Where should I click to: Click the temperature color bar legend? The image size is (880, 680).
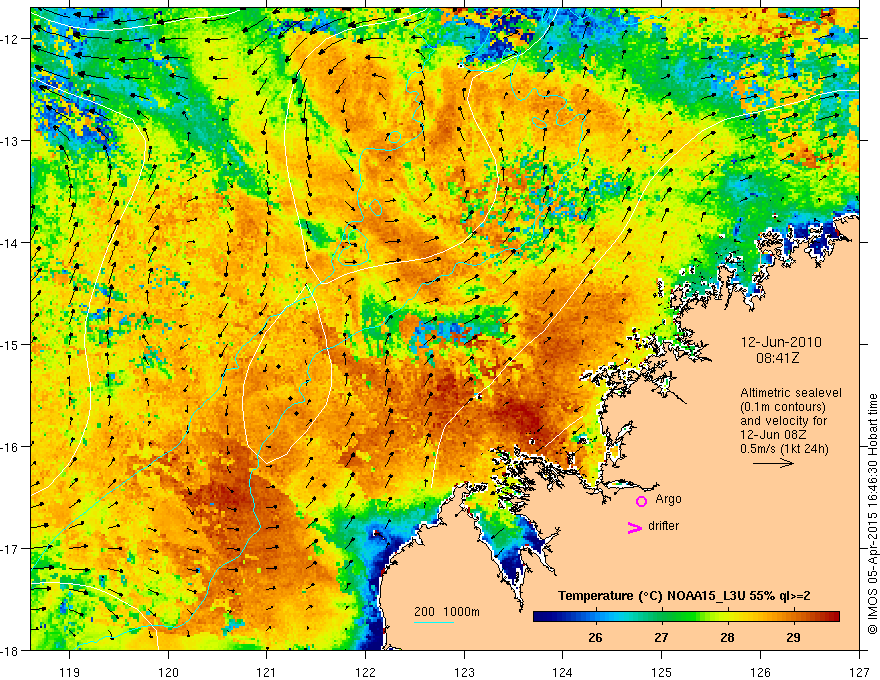tap(686, 617)
